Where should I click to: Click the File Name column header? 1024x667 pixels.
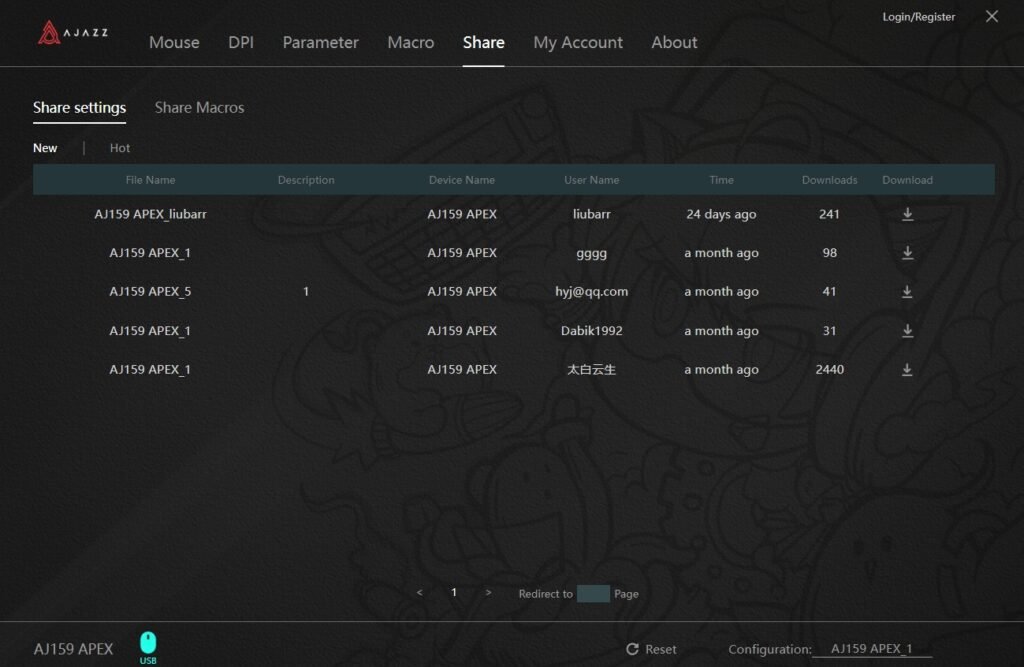tap(150, 180)
